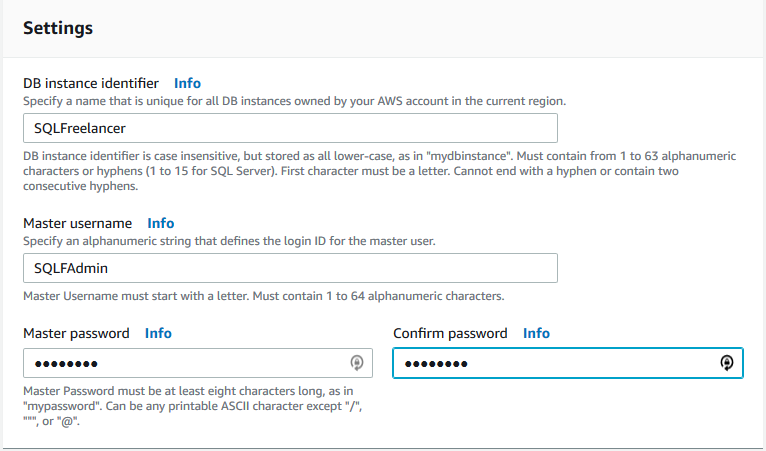The width and height of the screenshot is (766, 451).
Task: Open Info link beside Confirm password
Action: [536, 333]
